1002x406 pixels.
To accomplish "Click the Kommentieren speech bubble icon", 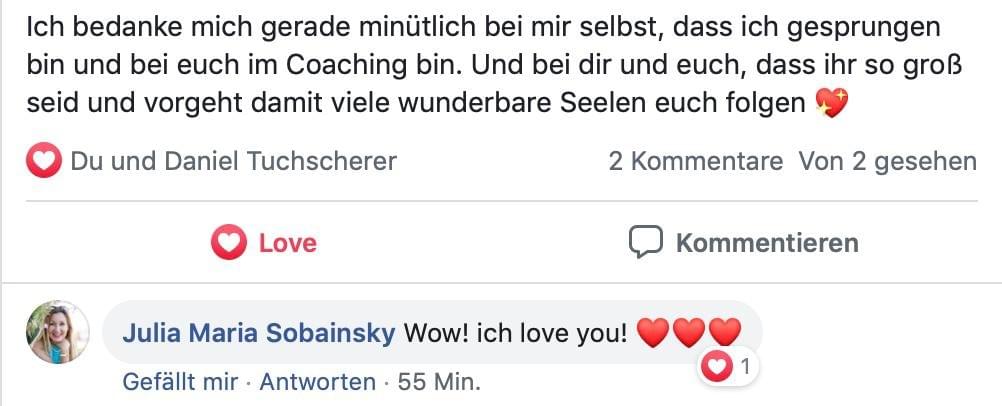I will 645,242.
